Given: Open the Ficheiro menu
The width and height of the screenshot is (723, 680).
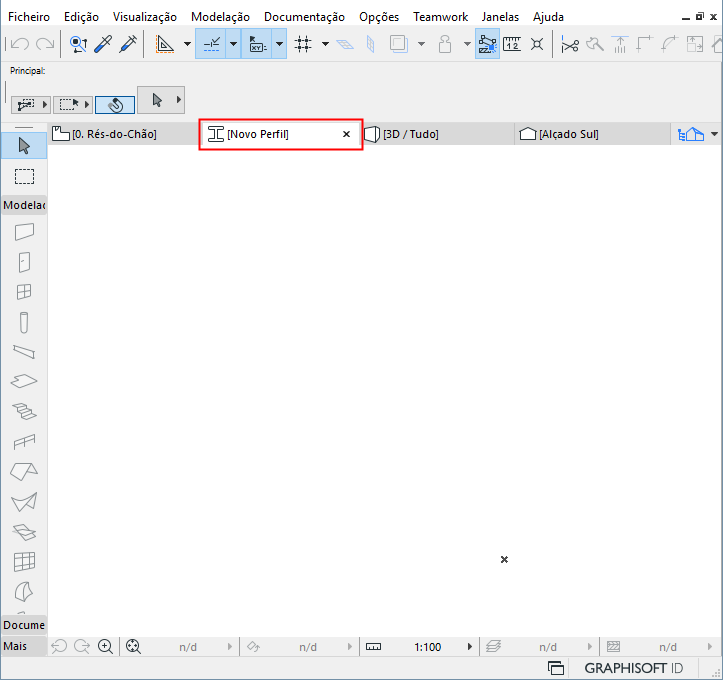Looking at the screenshot, I should click(29, 17).
